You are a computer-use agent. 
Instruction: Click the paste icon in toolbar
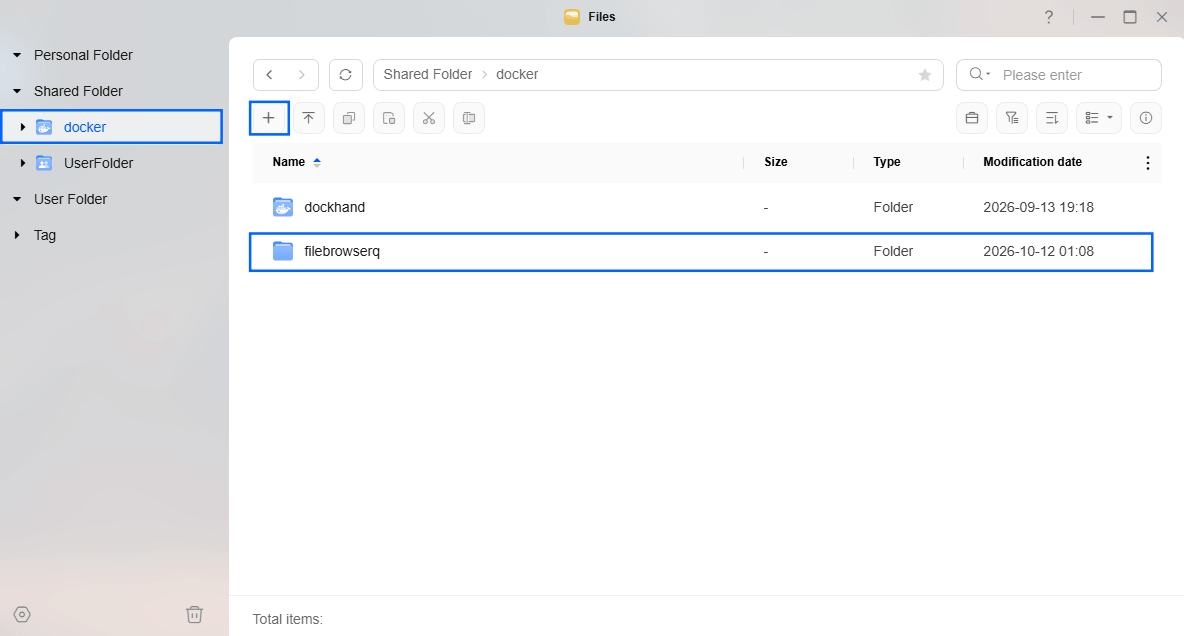point(389,118)
